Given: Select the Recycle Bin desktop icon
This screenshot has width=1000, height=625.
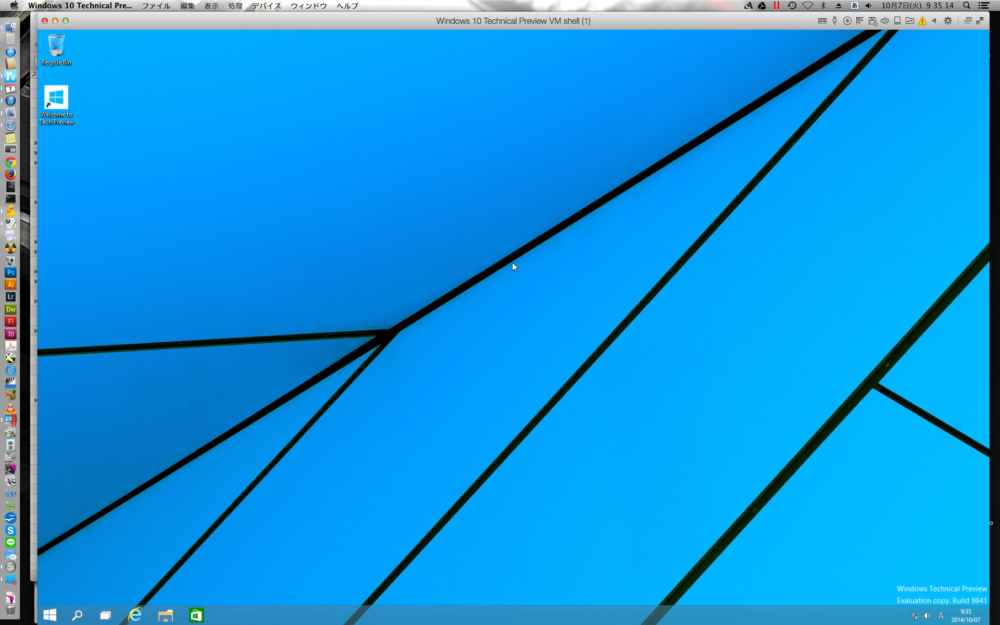Looking at the screenshot, I should [56, 47].
